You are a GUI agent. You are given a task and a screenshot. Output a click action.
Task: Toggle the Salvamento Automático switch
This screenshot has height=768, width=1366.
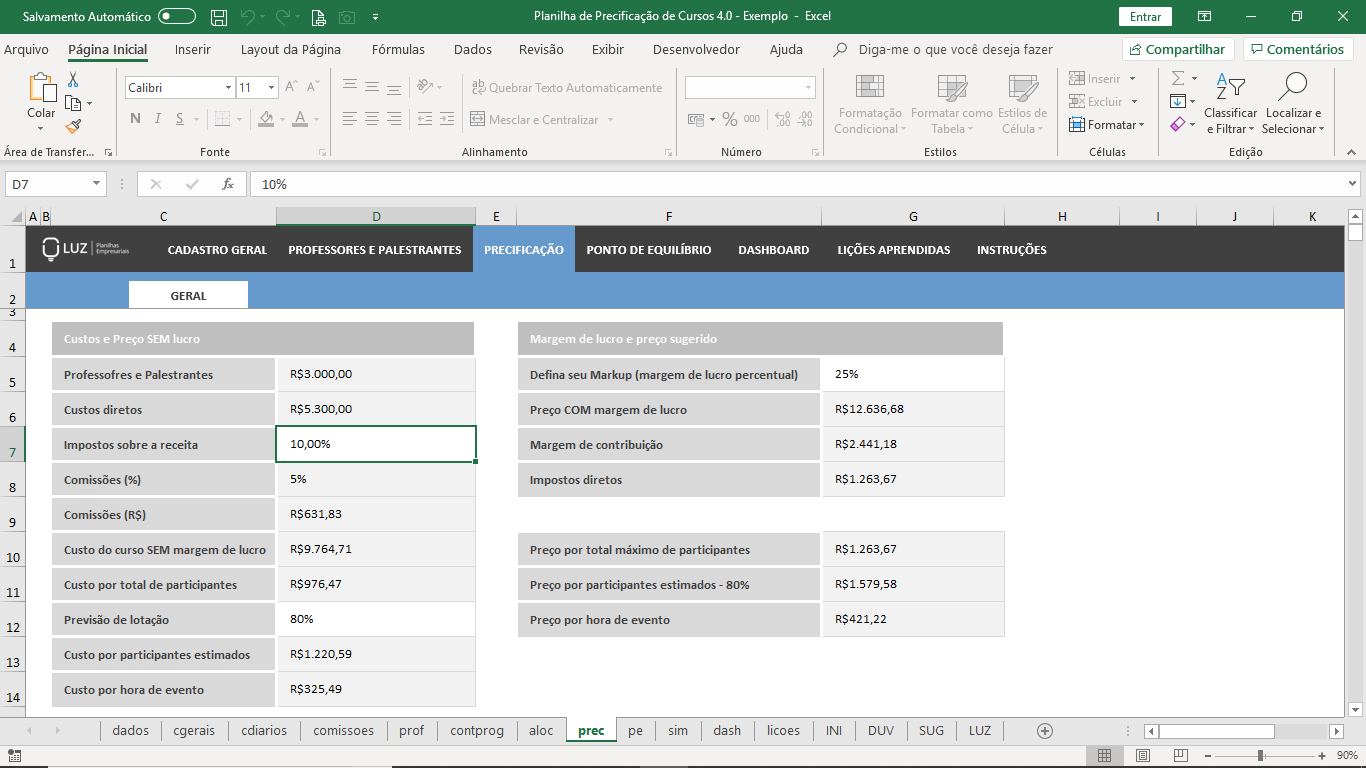177,17
